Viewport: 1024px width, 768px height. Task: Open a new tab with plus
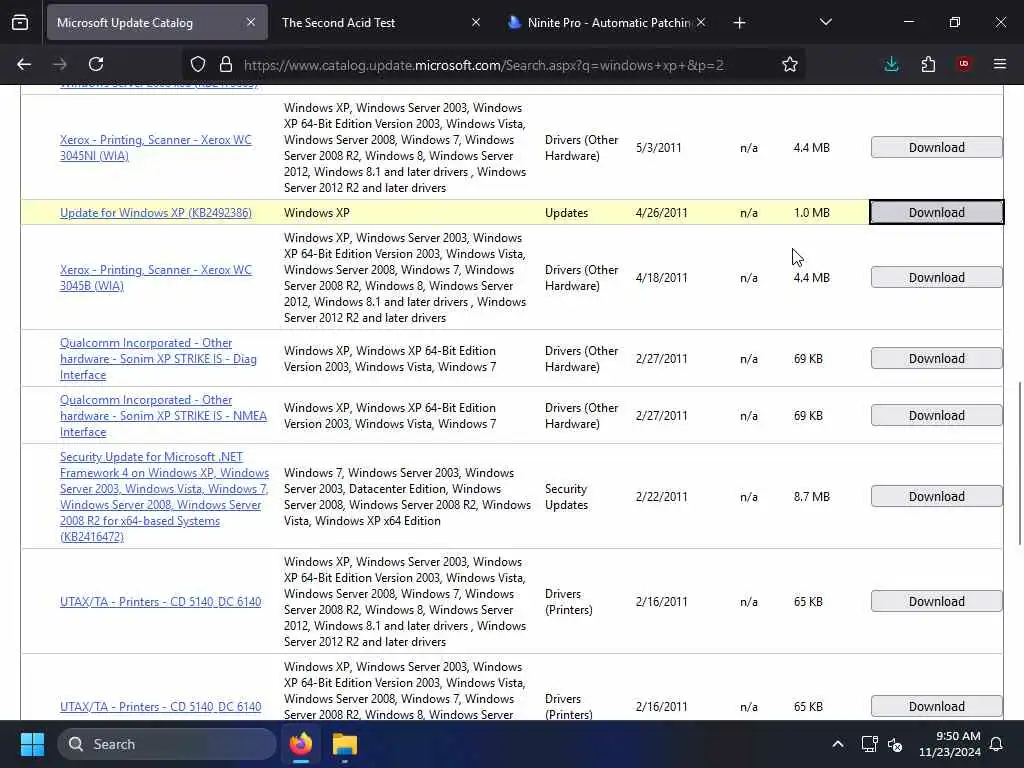coord(739,23)
